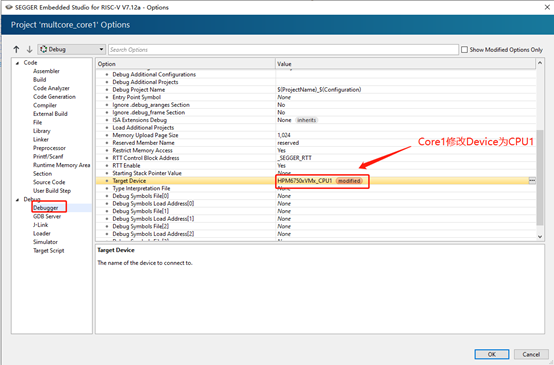
Task: Select Debugger under Debug
Action: tap(46, 208)
